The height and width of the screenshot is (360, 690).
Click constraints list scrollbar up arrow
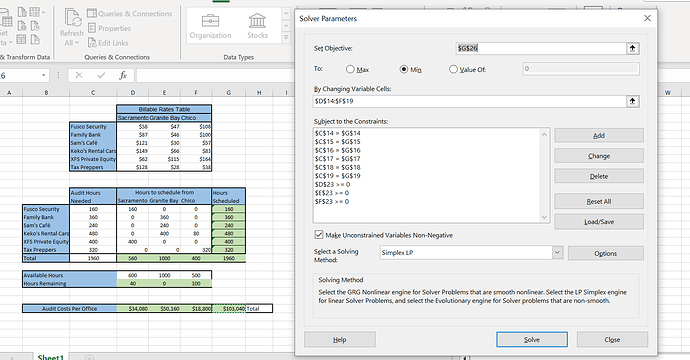[x=544, y=134]
